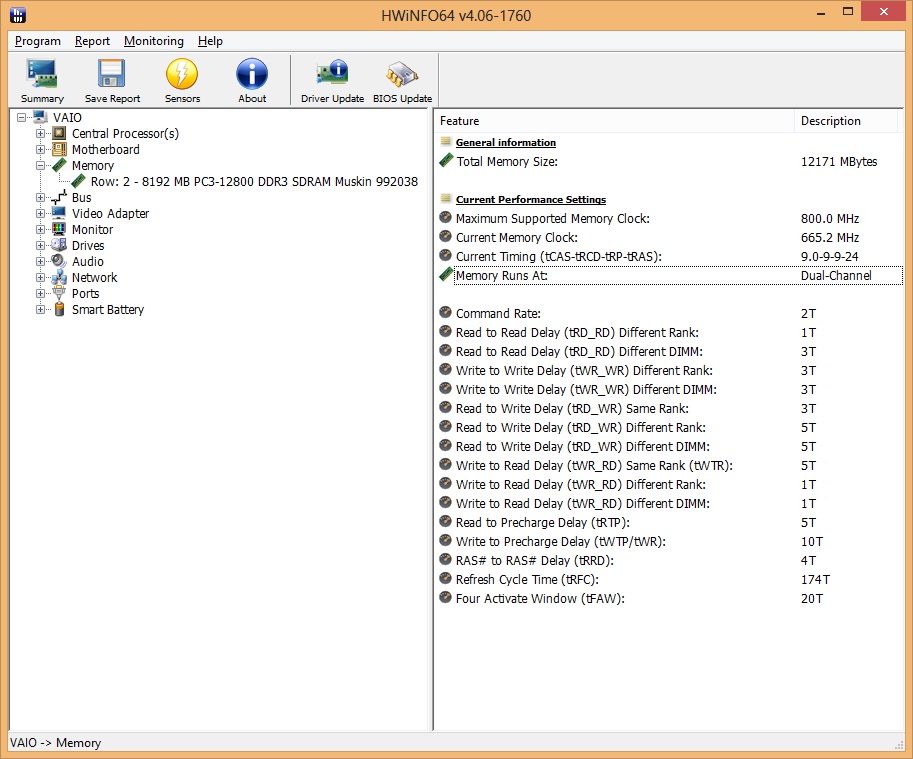Expand the Bus node
The image size is (913, 759).
(40, 197)
